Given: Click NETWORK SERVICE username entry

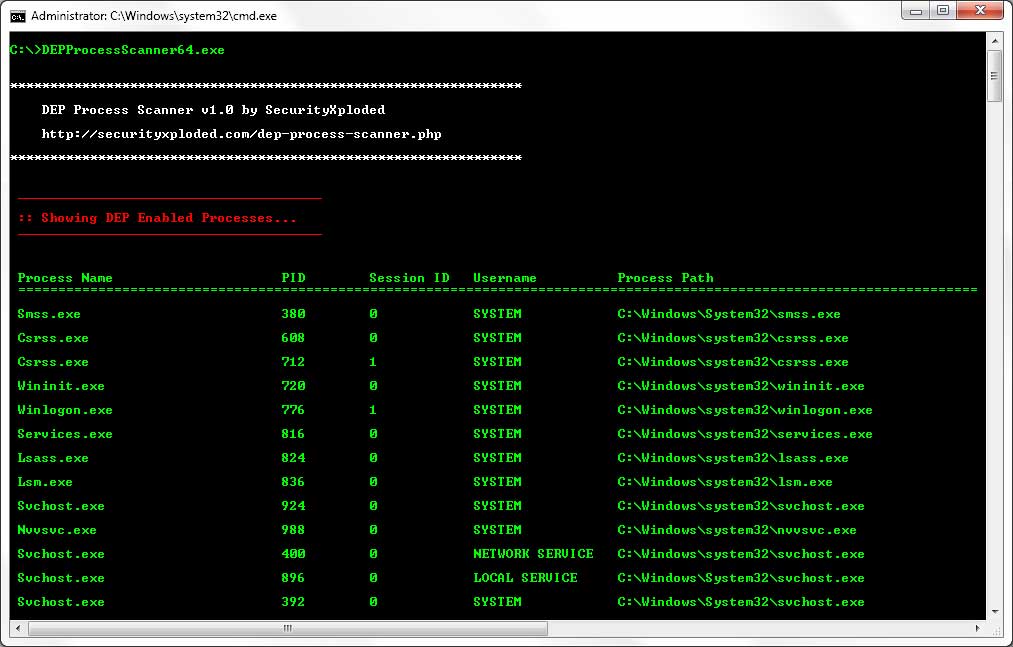Looking at the screenshot, I should tap(533, 554).
